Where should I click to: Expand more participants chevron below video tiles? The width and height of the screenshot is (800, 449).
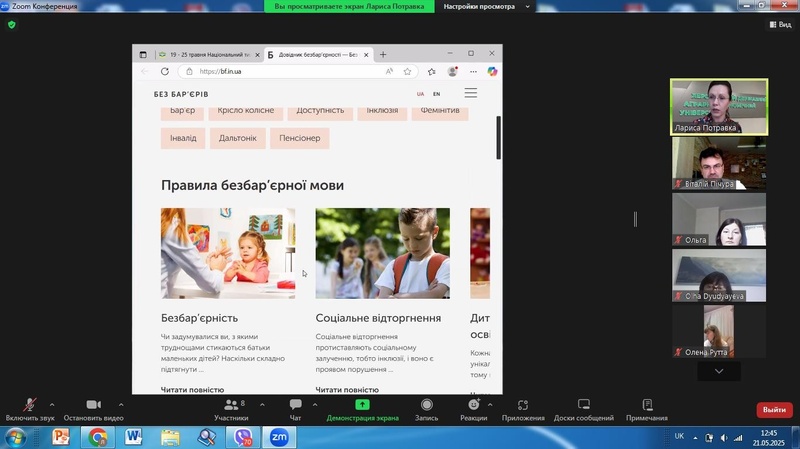(x=718, y=371)
